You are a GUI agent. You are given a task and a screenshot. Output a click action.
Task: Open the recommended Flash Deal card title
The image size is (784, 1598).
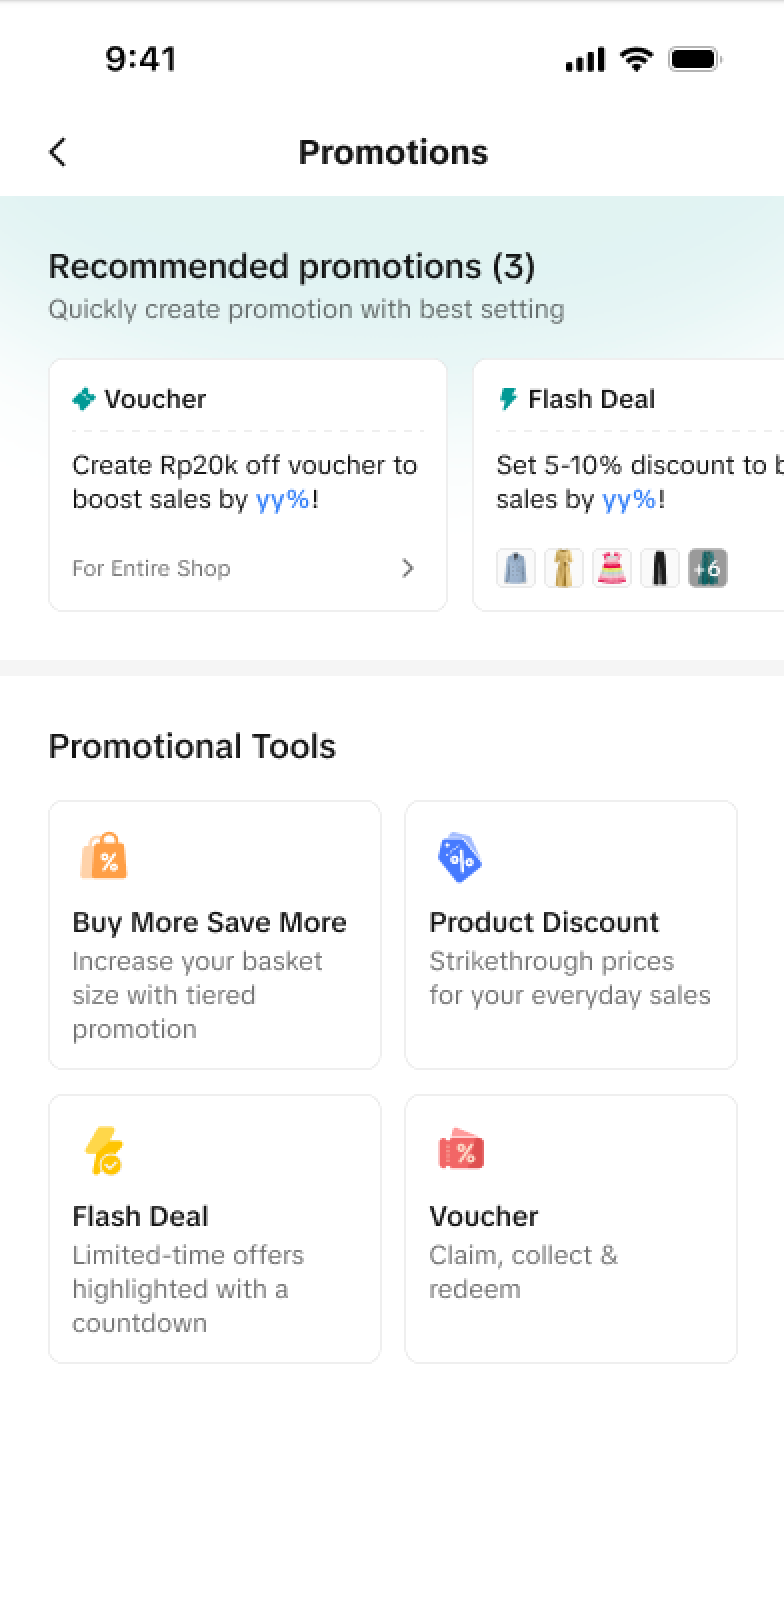tap(591, 399)
